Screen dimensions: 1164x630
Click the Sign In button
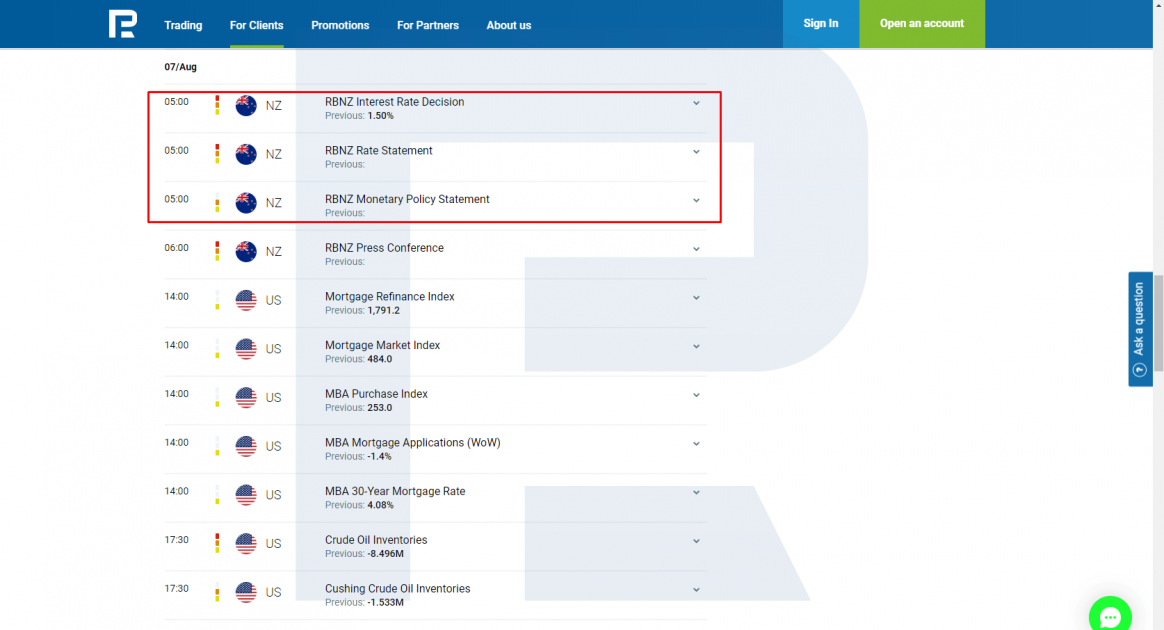click(x=821, y=24)
